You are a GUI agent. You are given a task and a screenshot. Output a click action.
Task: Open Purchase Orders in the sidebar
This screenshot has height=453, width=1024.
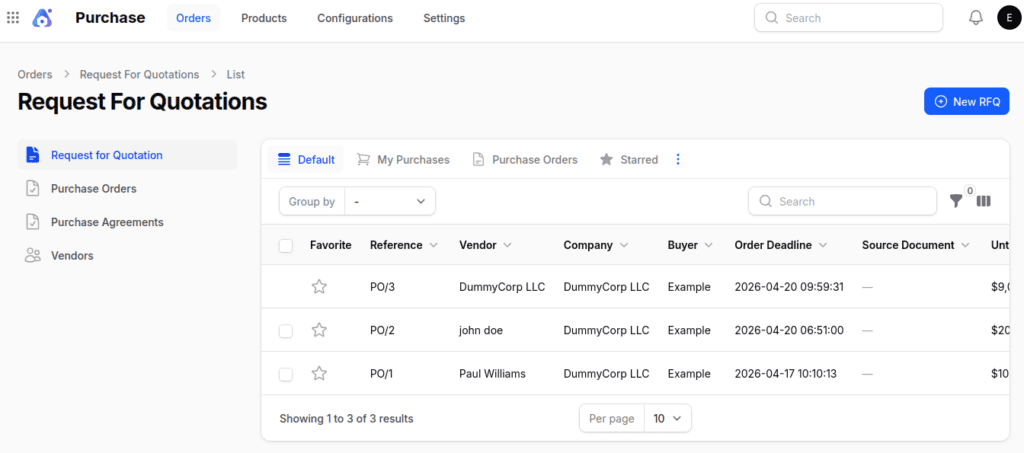click(127, 189)
